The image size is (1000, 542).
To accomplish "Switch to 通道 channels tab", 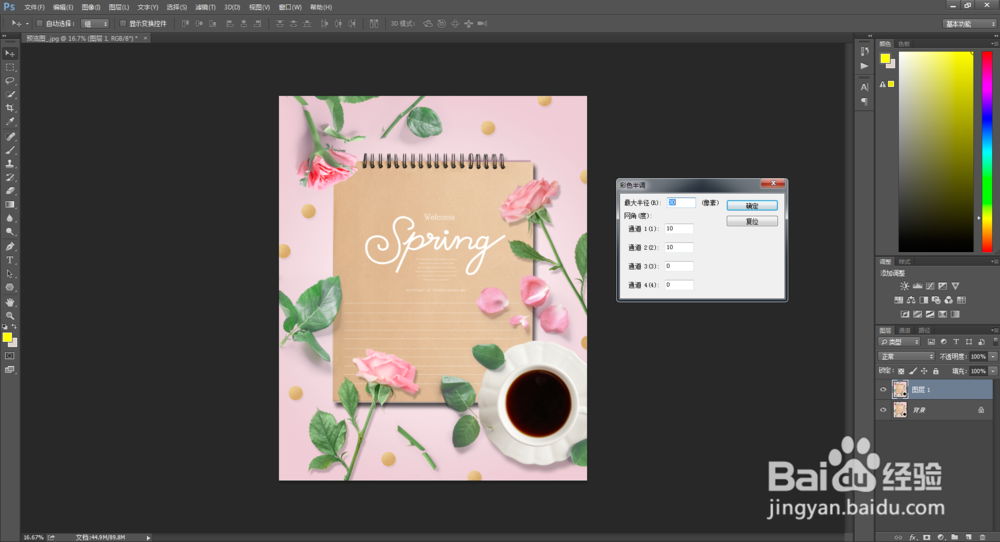I will [905, 330].
